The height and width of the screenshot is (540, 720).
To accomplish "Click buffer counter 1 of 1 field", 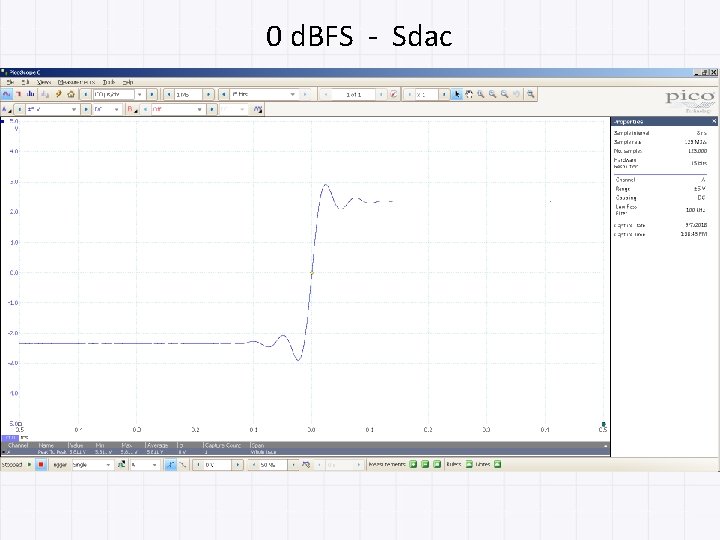I will coord(353,94).
